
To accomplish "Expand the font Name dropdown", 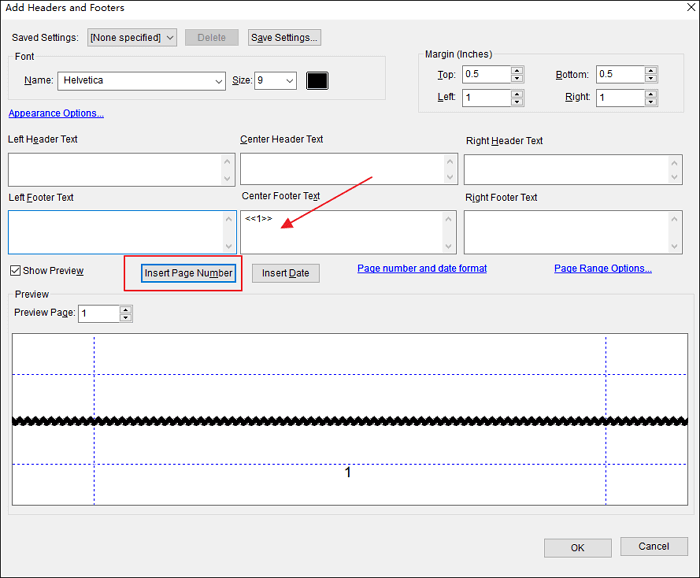I will tap(142, 81).
